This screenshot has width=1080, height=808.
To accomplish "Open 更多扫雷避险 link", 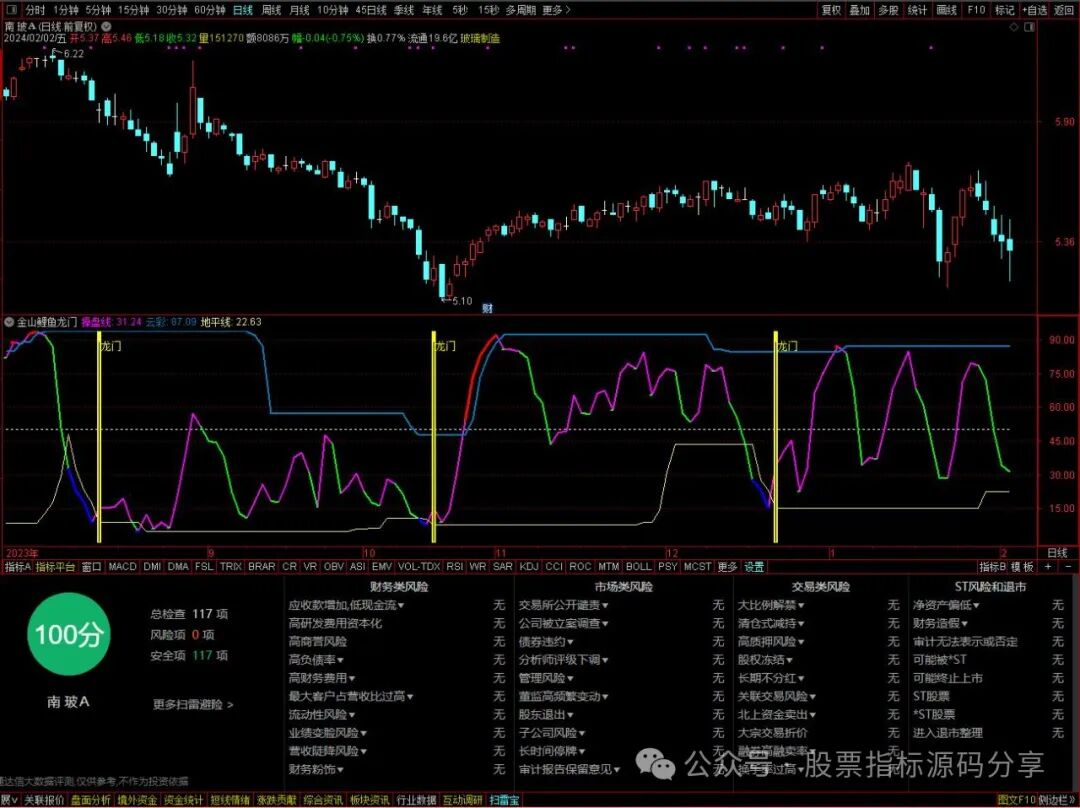I will point(193,704).
